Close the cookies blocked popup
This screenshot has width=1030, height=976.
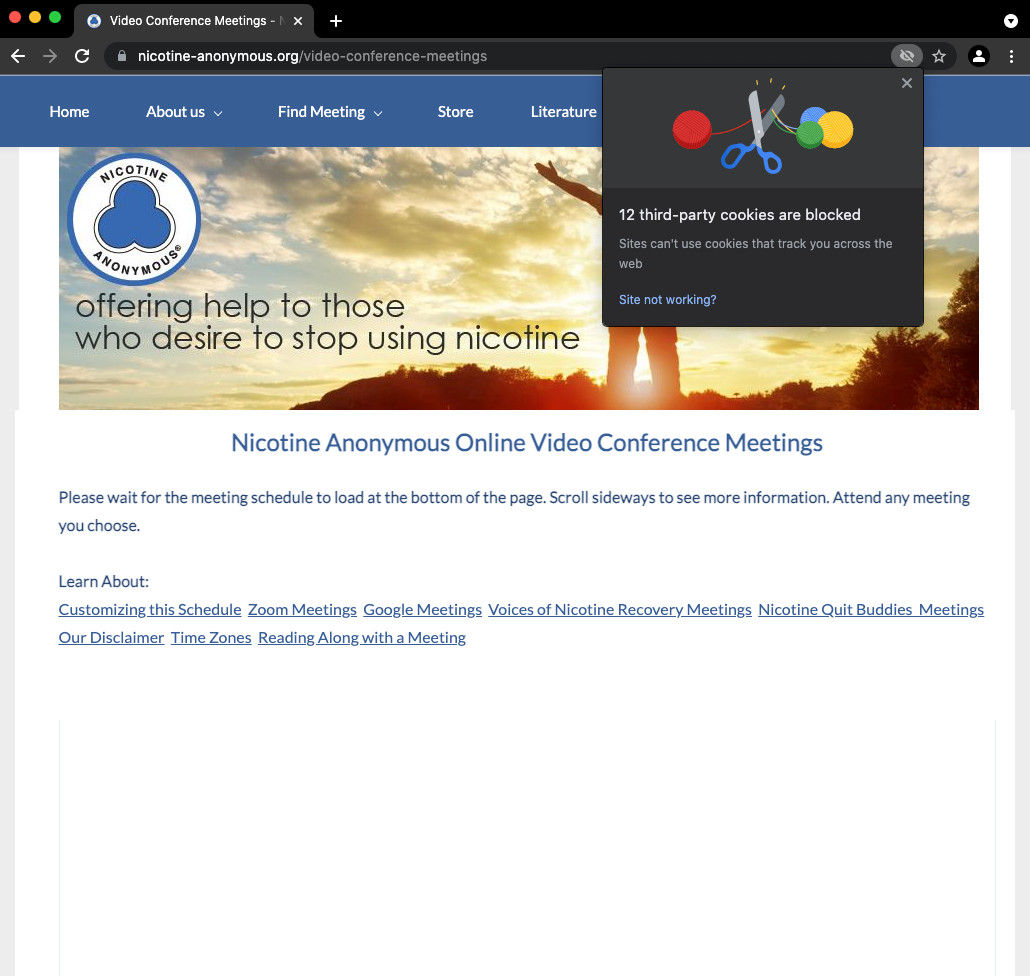point(907,83)
